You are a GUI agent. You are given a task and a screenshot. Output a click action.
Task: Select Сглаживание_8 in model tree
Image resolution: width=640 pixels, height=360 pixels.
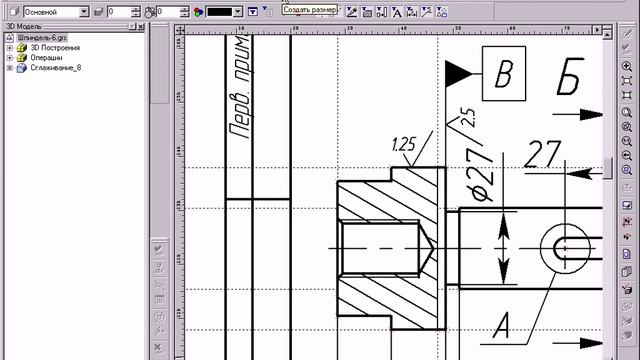coord(56,68)
